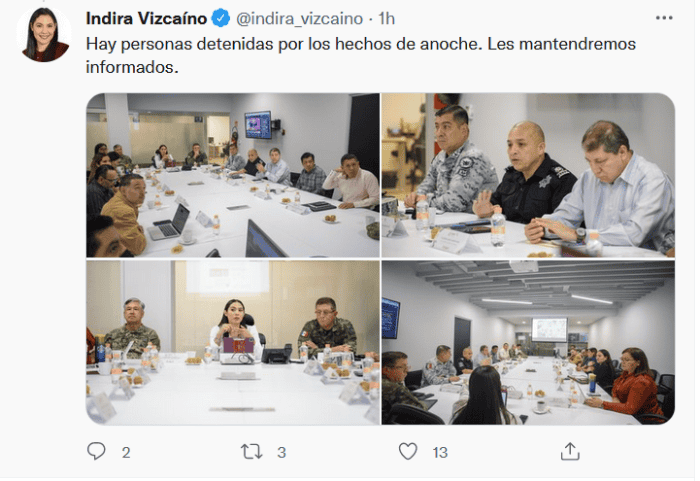The width and height of the screenshot is (700, 481).
Task: Open the three-dot more options menu
Action: [664, 18]
